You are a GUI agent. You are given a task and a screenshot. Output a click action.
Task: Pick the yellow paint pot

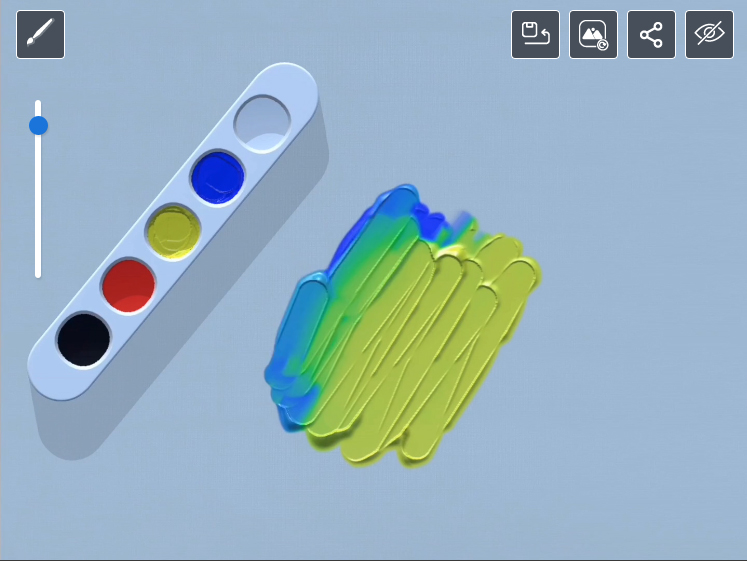[x=173, y=232]
